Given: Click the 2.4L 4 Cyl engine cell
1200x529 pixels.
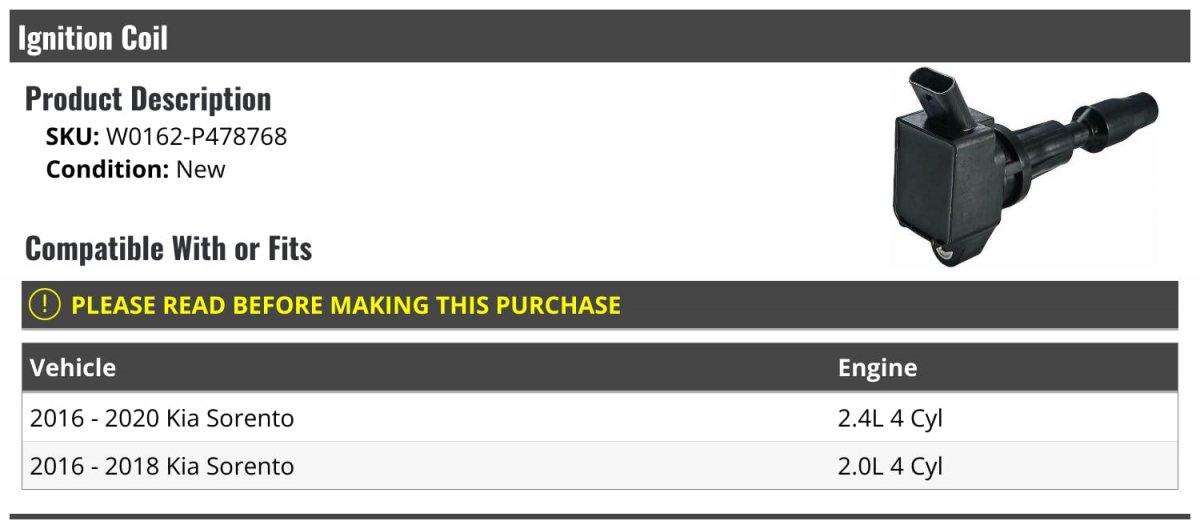Looking at the screenshot, I should coord(890,418).
